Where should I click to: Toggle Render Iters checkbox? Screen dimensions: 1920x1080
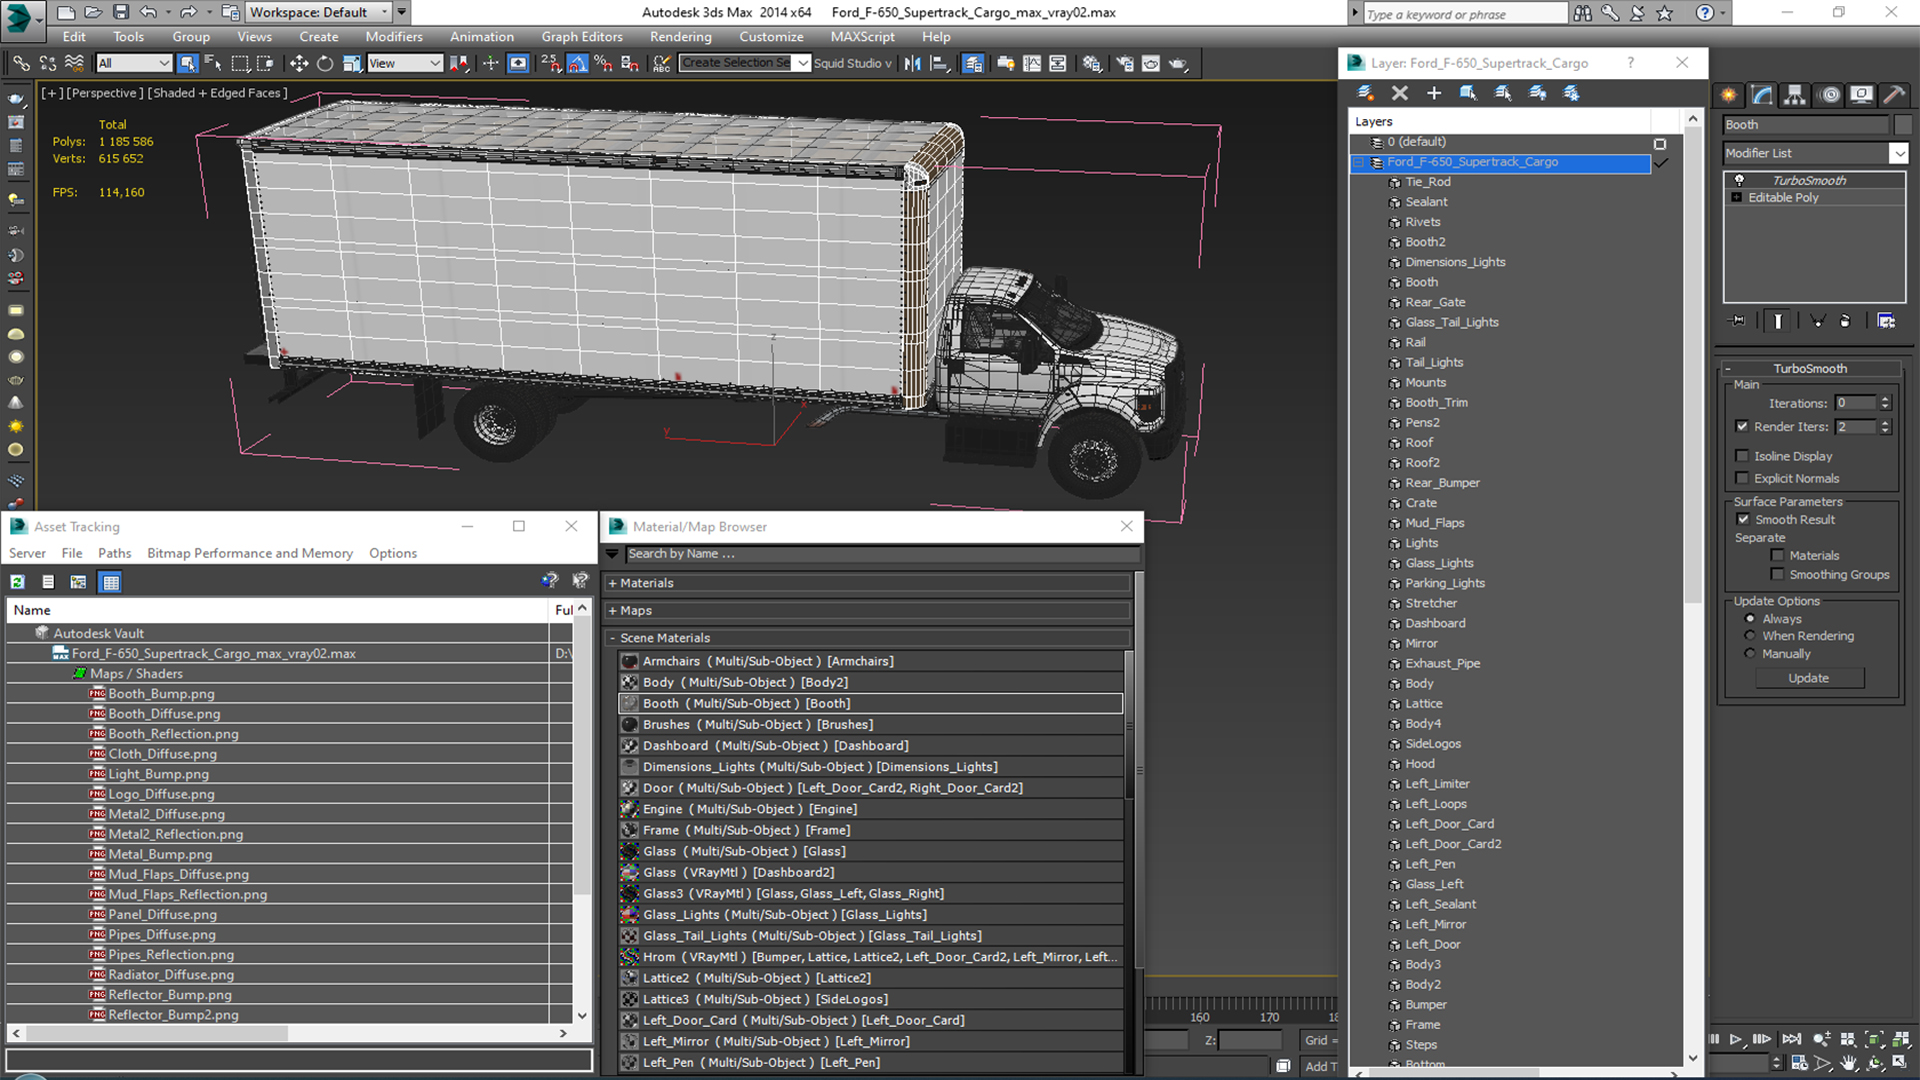(1742, 426)
